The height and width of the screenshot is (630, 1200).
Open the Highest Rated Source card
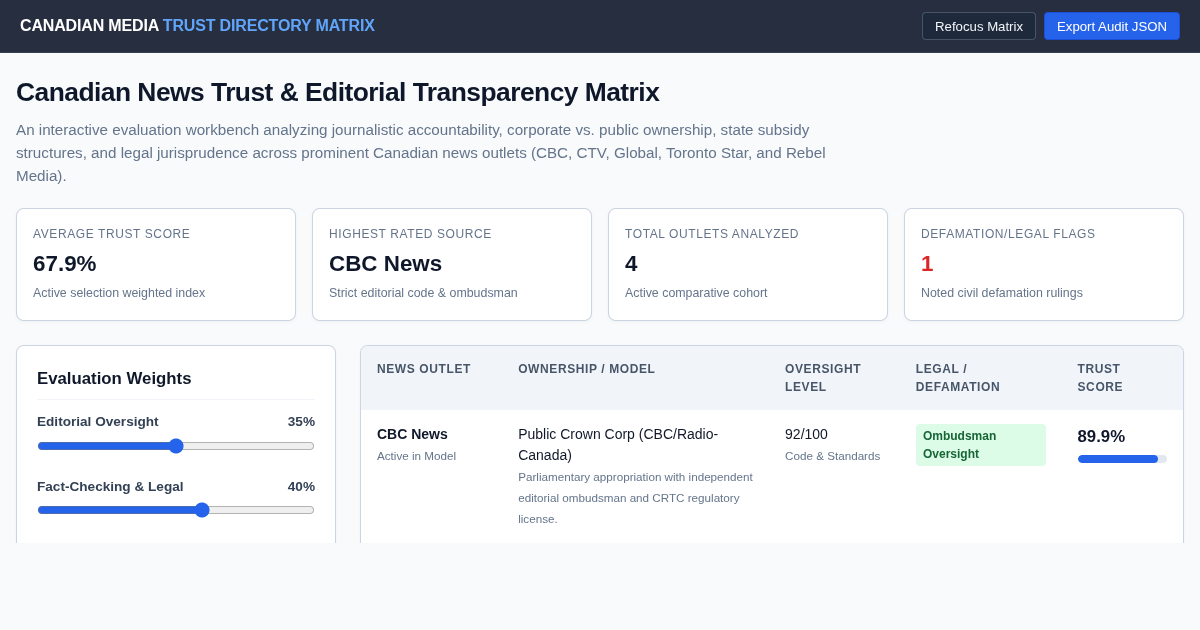click(452, 265)
